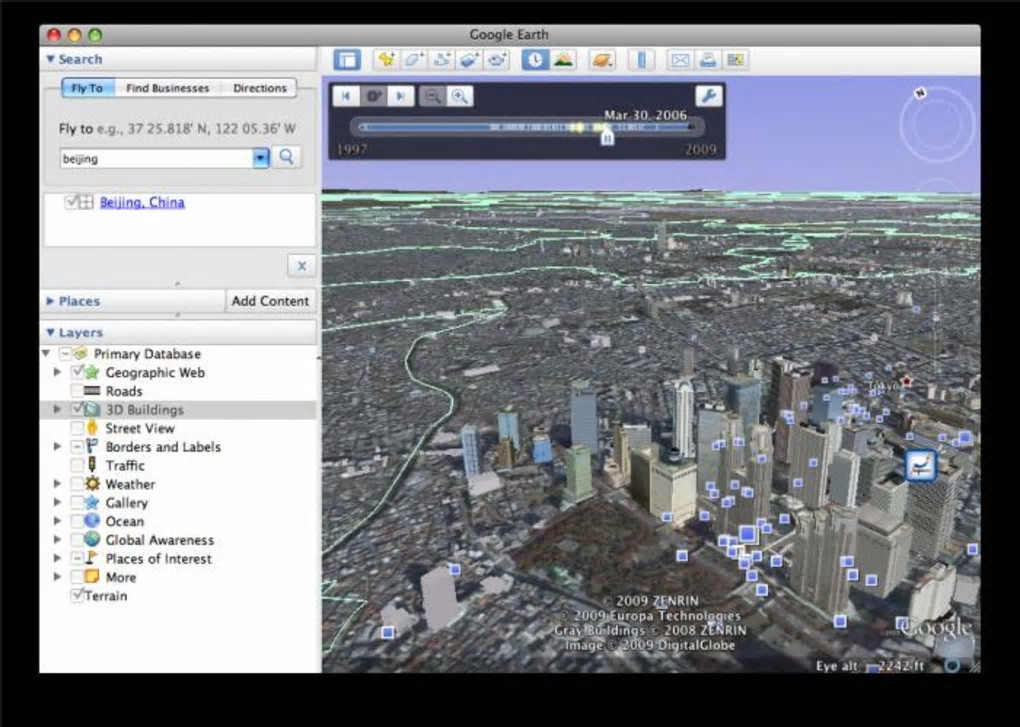Image resolution: width=1020 pixels, height=727 pixels.
Task: Disable the Terrain layer checkbox
Action: click(x=78, y=596)
